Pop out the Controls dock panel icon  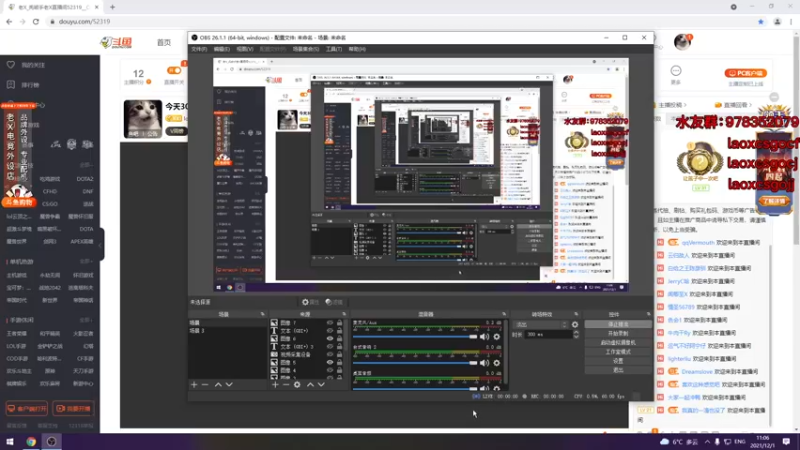click(648, 314)
